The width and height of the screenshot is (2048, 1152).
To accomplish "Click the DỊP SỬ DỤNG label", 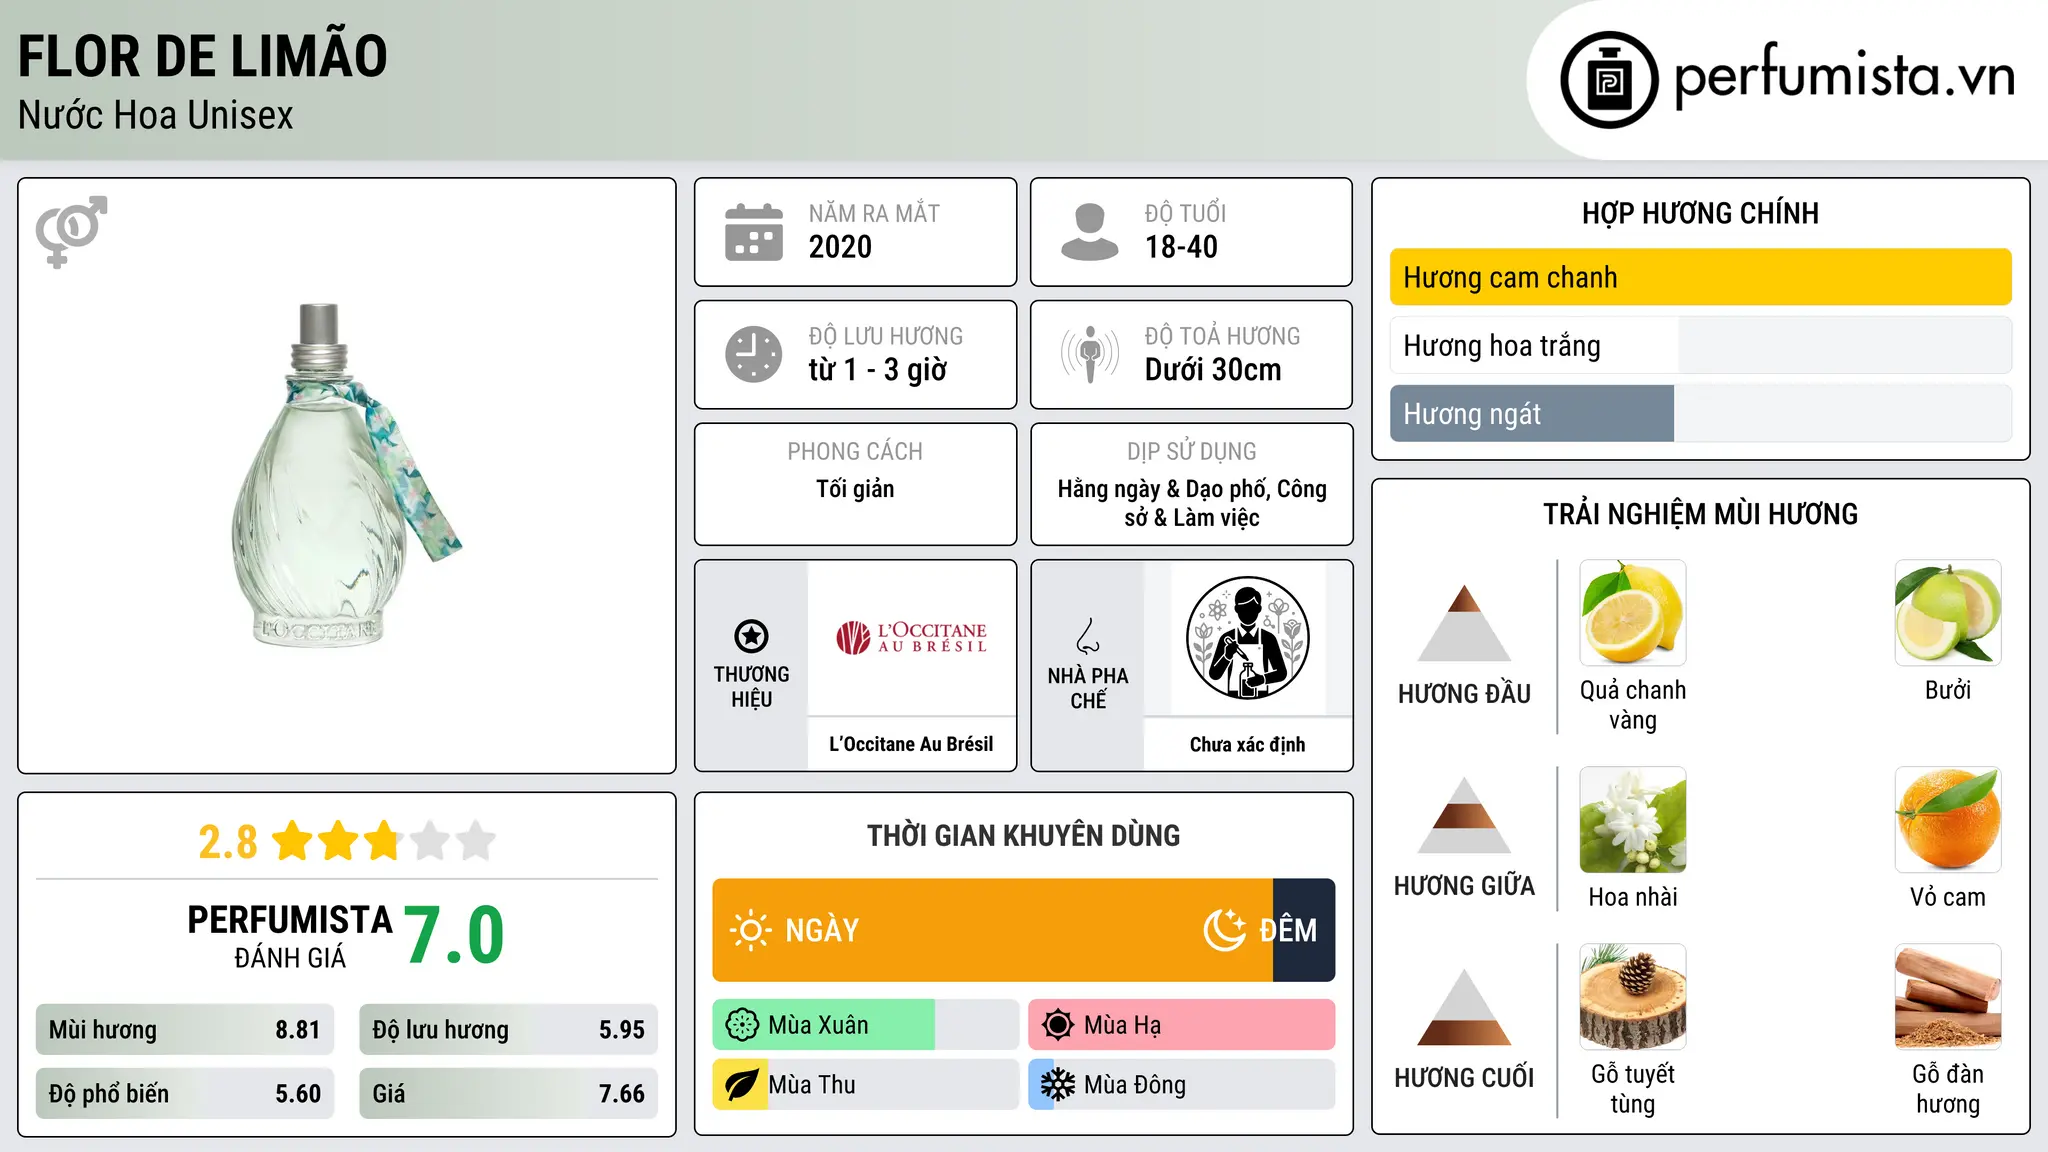I will pyautogui.click(x=1192, y=451).
